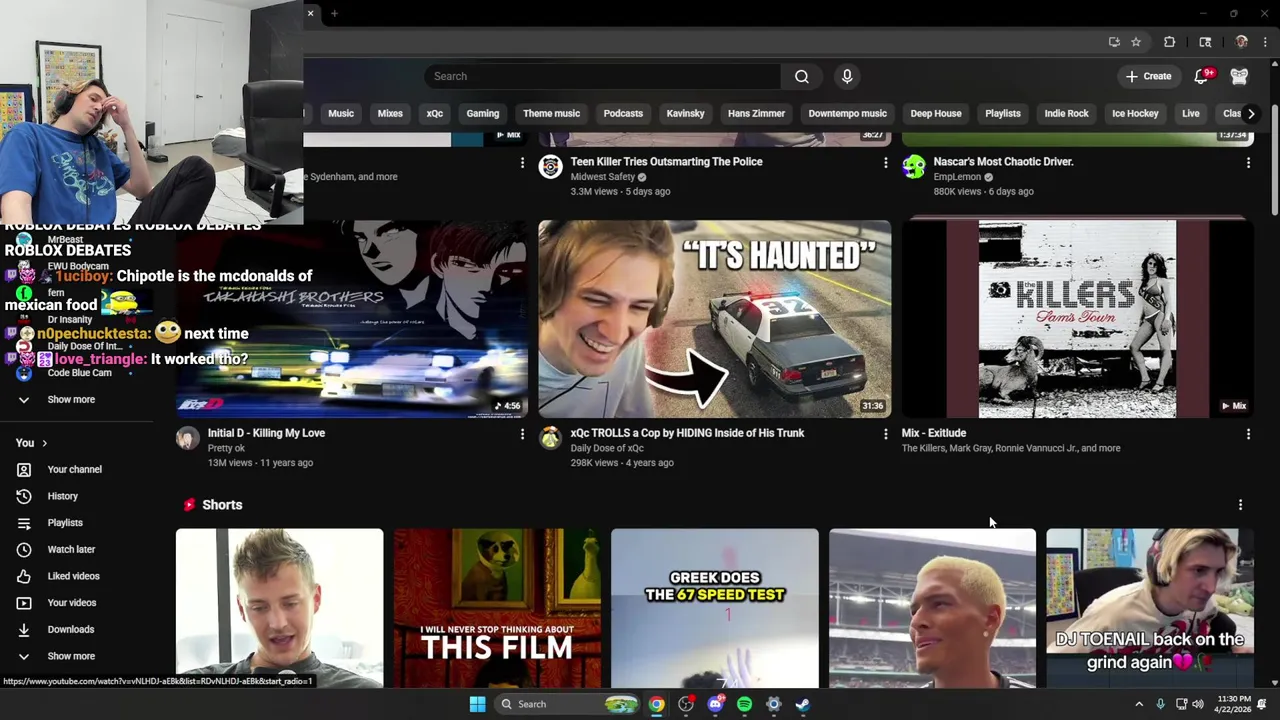
Task: Open Steam from the taskbar
Action: coord(802,704)
